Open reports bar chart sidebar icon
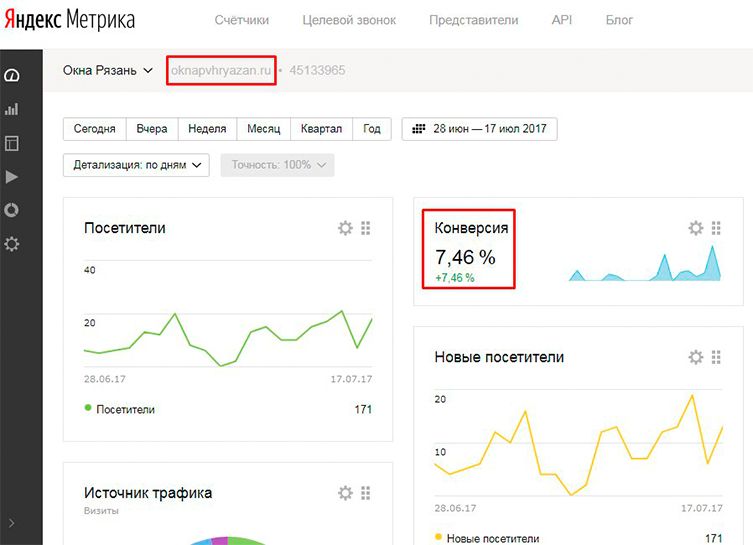The image size is (753, 545). point(12,109)
